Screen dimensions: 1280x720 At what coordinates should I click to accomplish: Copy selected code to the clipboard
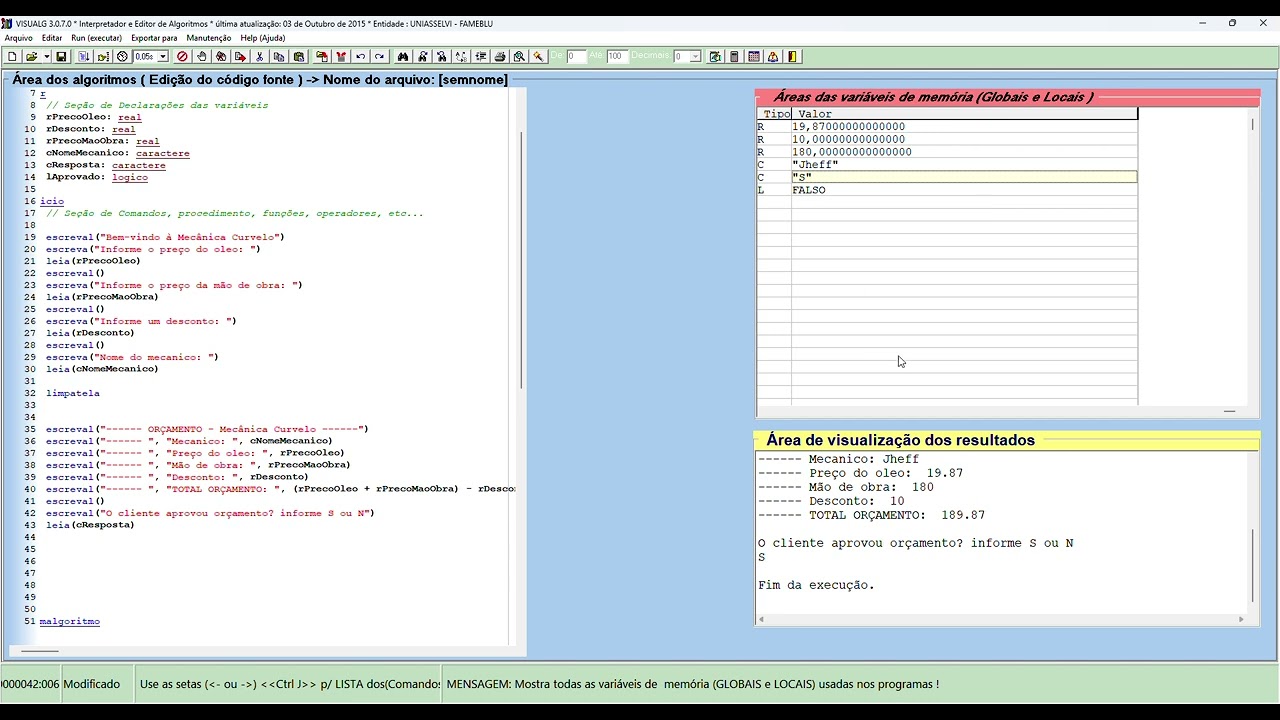tap(279, 57)
